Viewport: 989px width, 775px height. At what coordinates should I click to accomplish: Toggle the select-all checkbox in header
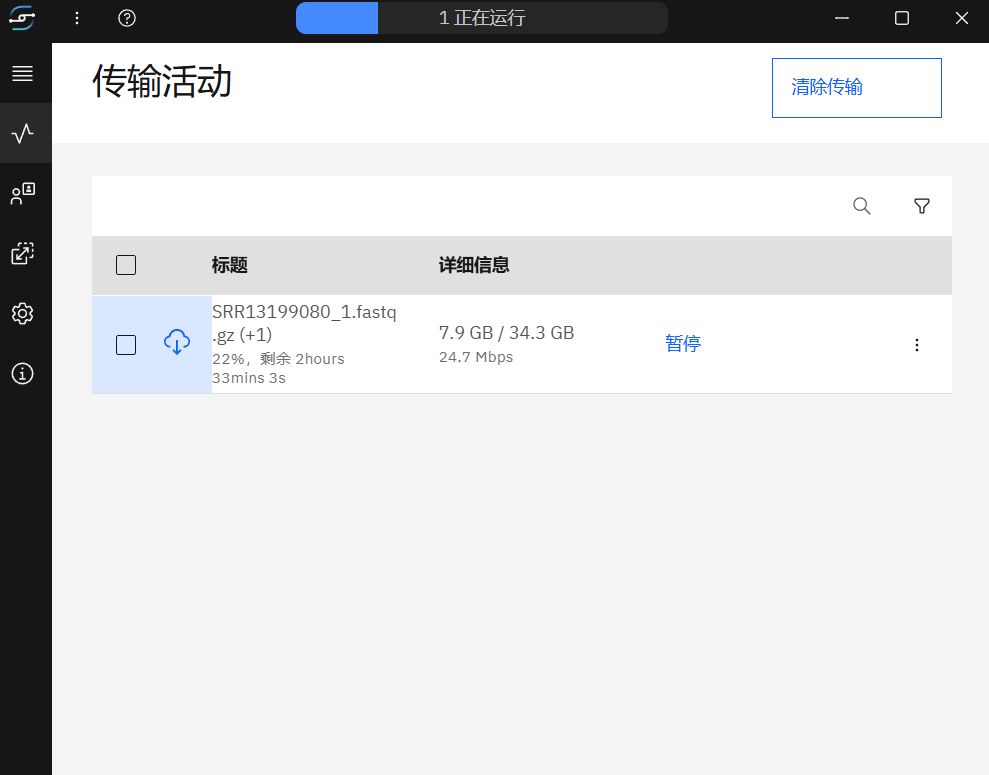pos(126,265)
